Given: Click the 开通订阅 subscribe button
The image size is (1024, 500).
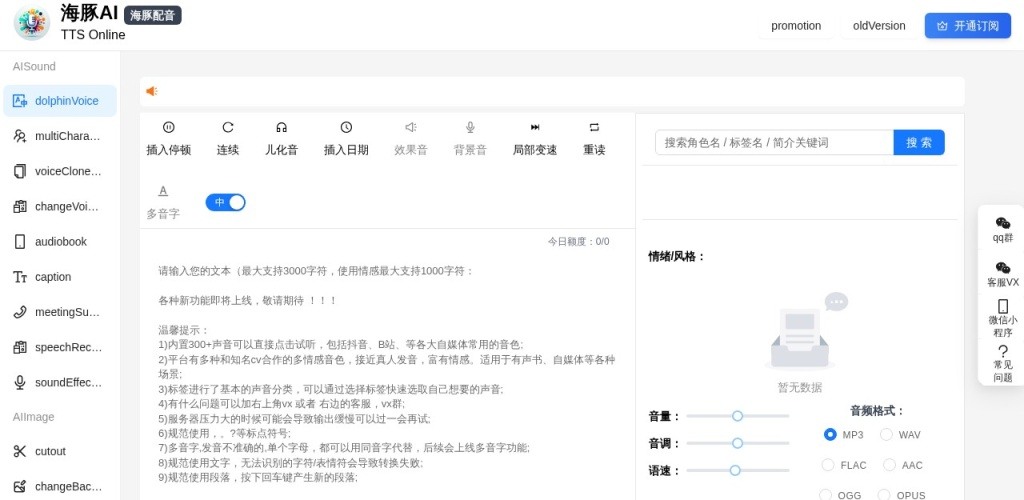Looking at the screenshot, I should tap(967, 26).
